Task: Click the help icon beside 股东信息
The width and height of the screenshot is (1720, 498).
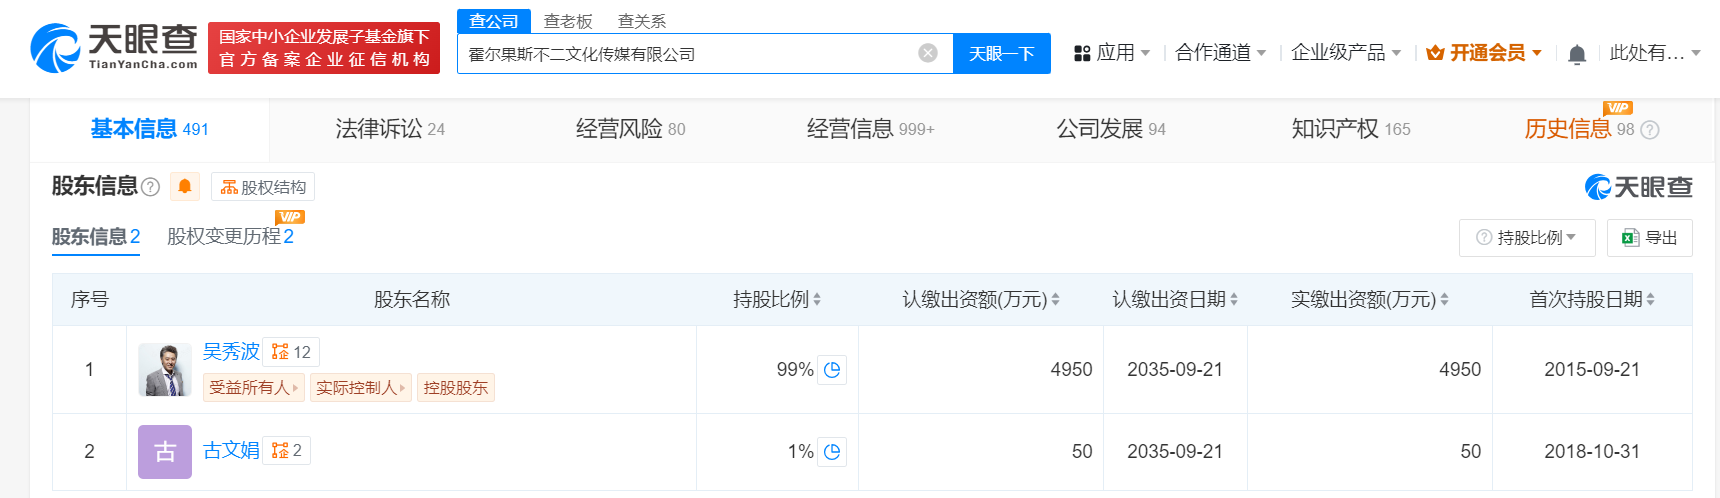Action: pos(151,187)
